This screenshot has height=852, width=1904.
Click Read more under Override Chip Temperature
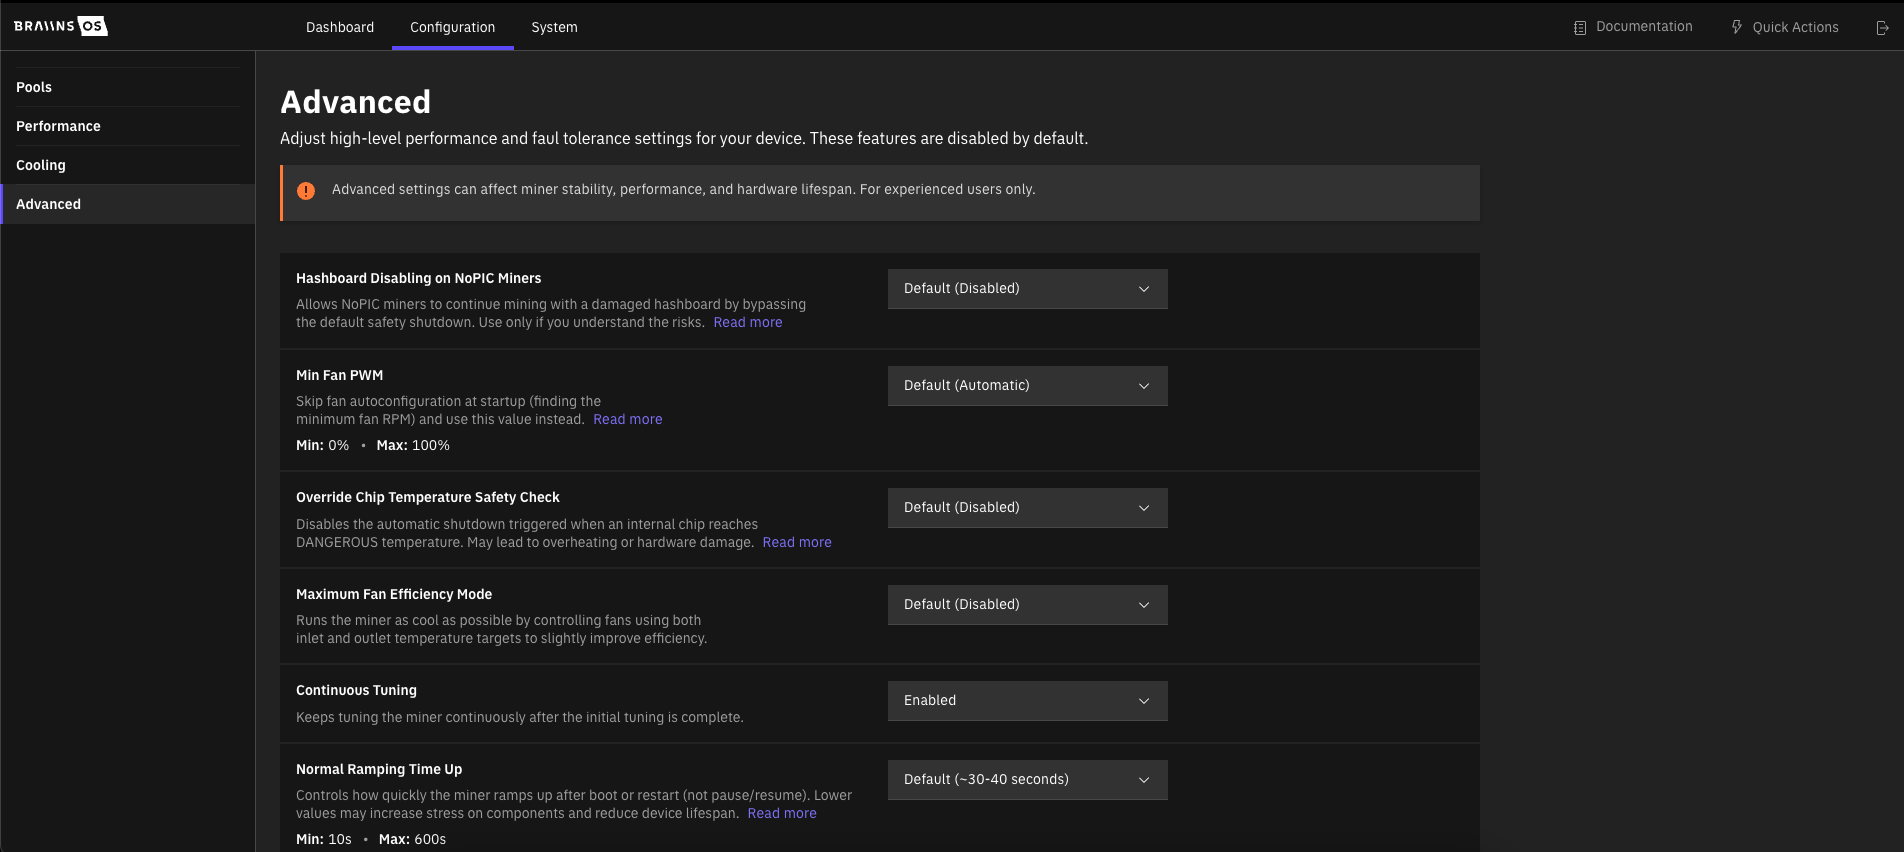coord(797,542)
